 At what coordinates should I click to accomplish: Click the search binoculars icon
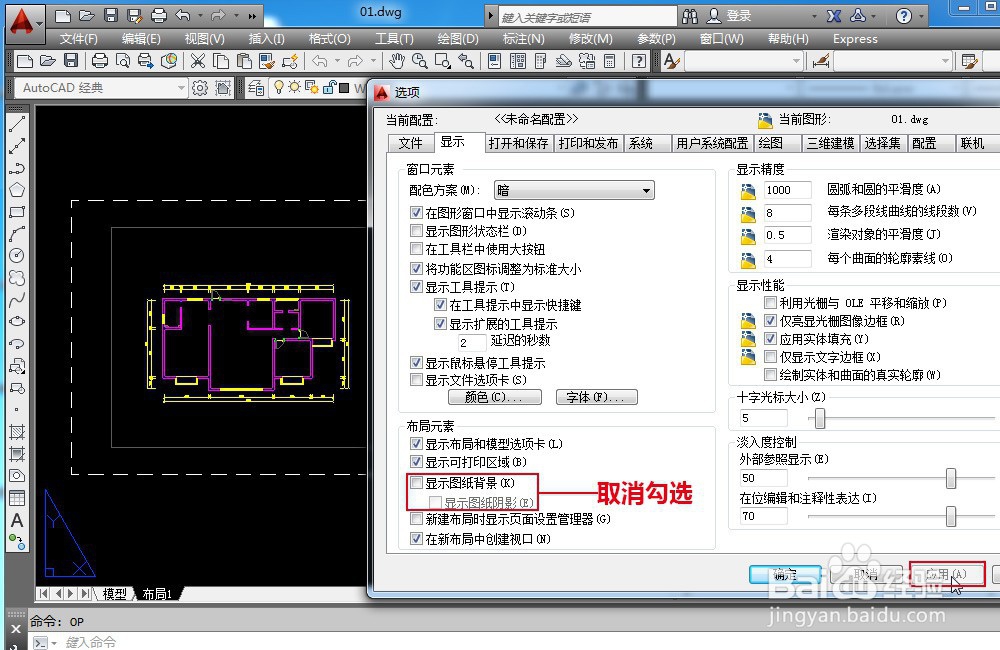pyautogui.click(x=690, y=16)
